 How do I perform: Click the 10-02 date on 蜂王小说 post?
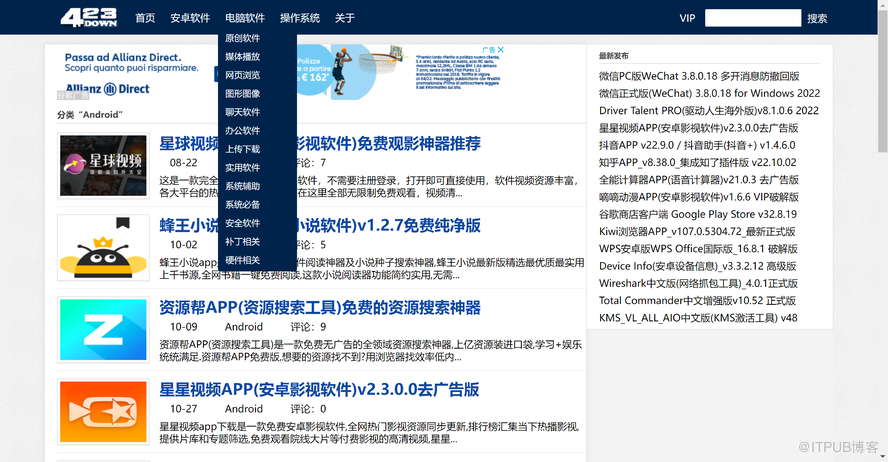[x=183, y=245]
